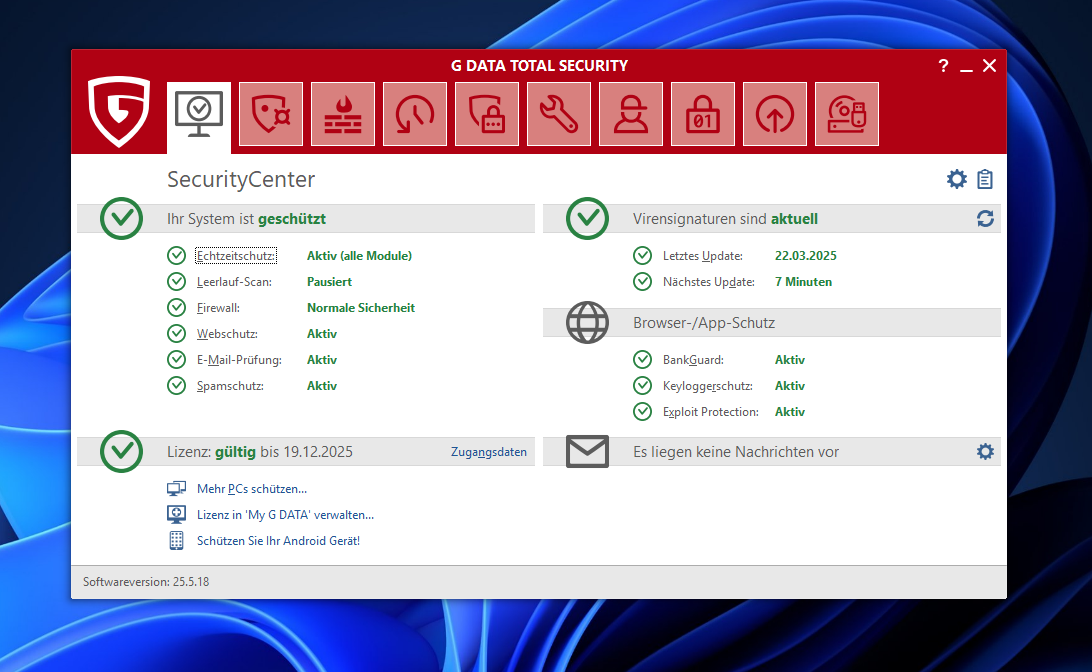Click the check icon next to Spamschutz

pyautogui.click(x=176, y=385)
